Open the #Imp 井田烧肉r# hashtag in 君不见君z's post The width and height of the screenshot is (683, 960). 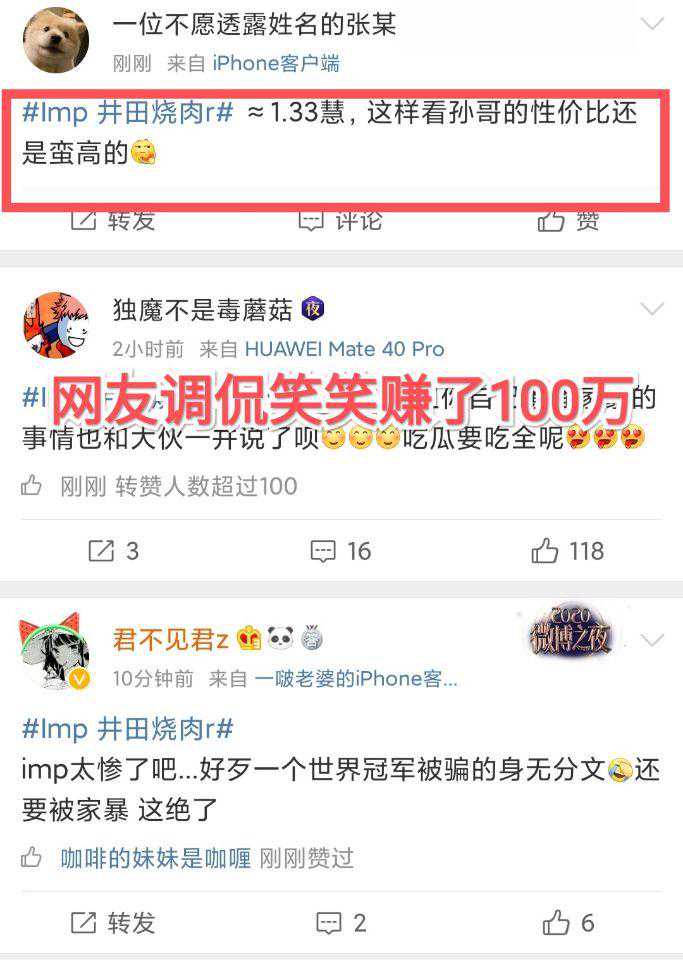(x=128, y=729)
